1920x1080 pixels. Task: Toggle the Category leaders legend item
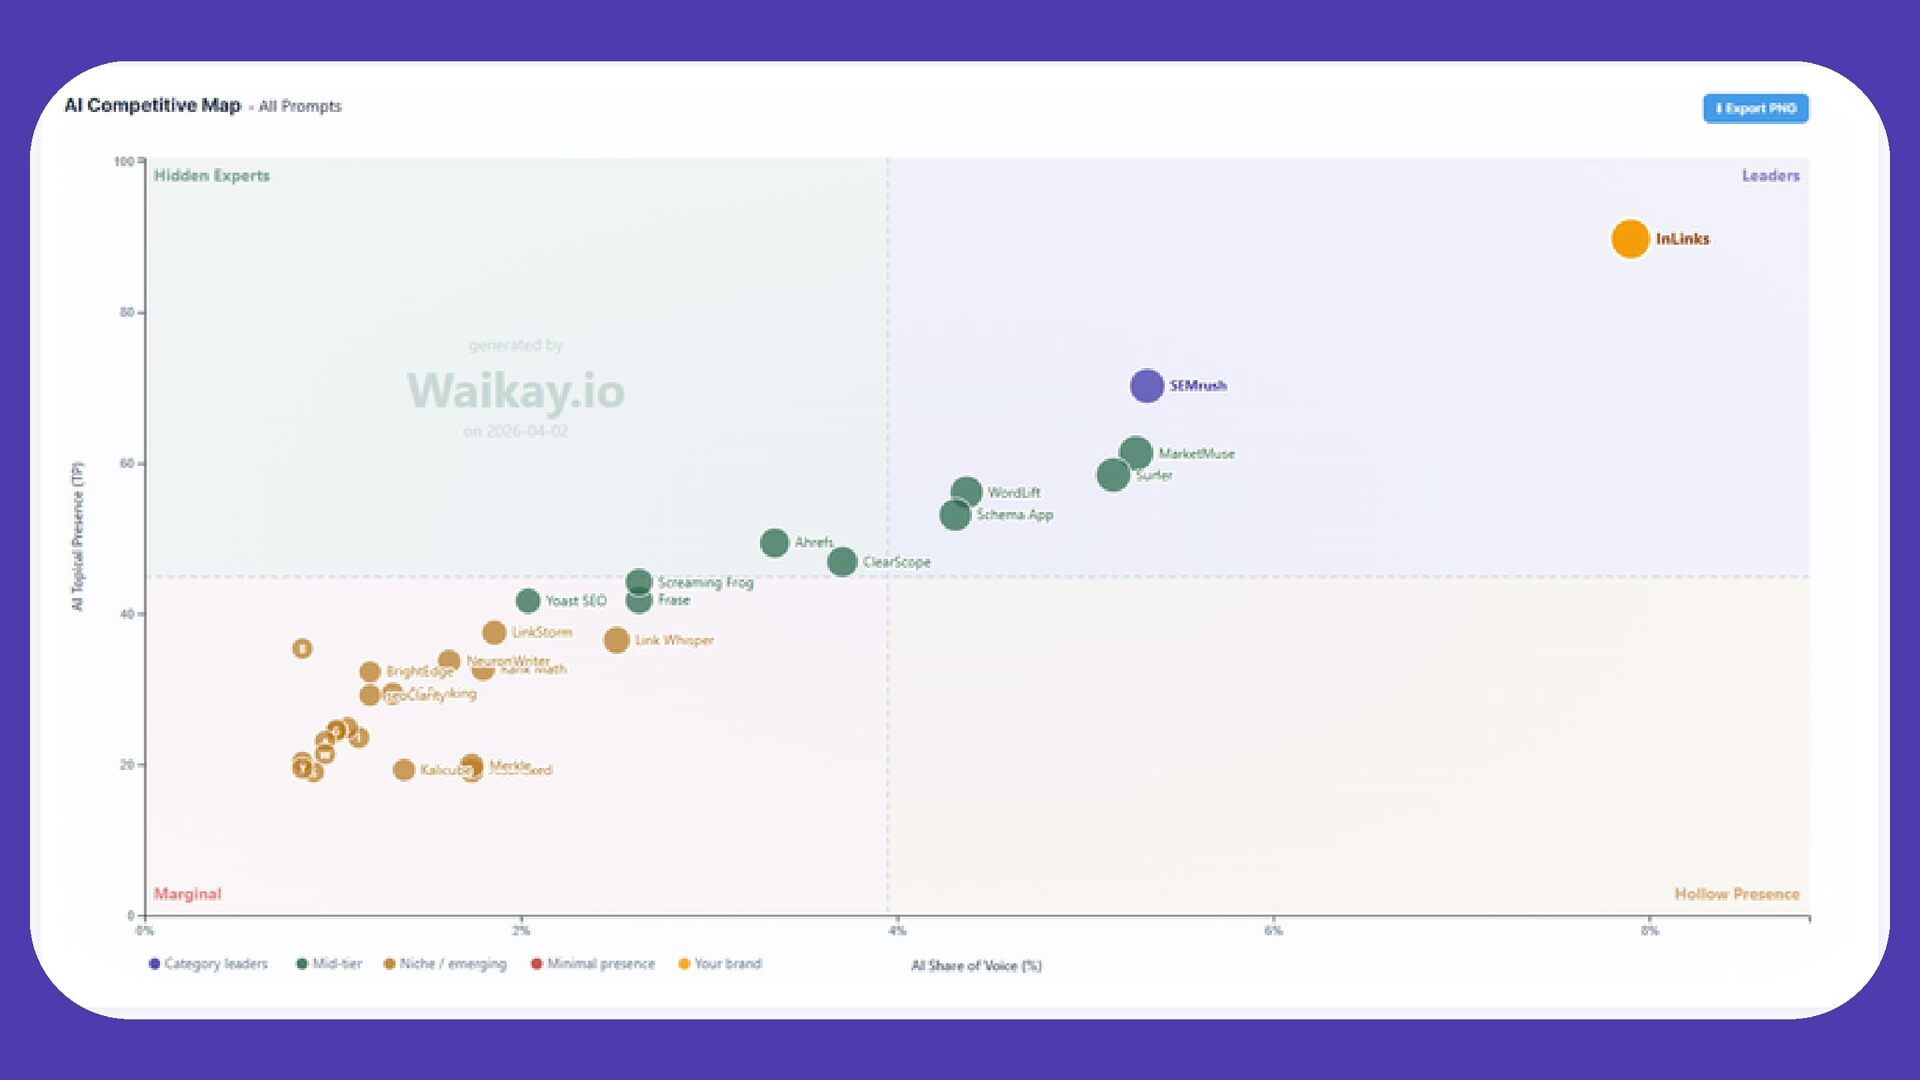(x=208, y=964)
